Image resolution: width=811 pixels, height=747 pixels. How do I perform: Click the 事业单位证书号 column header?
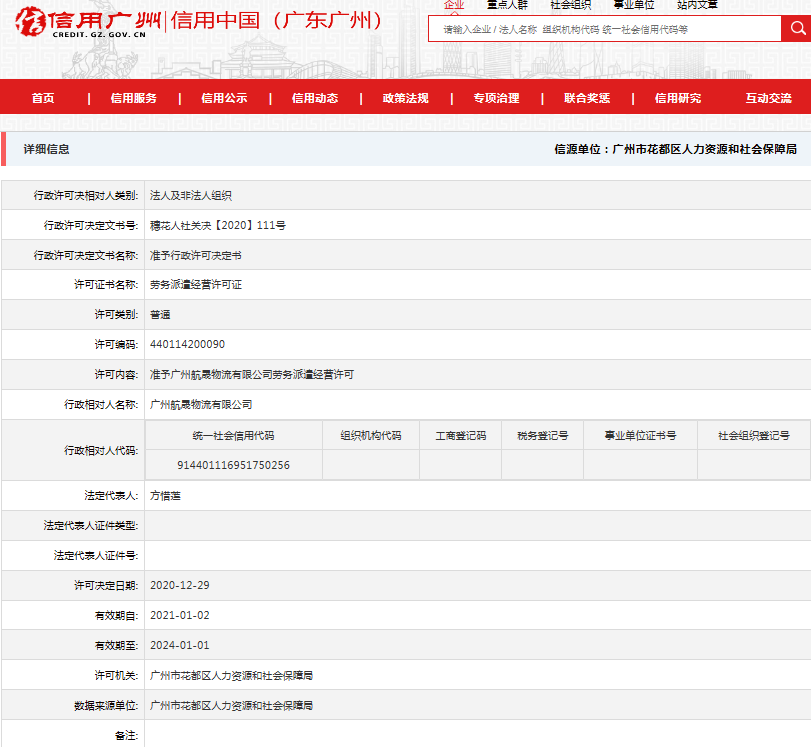[x=640, y=436]
